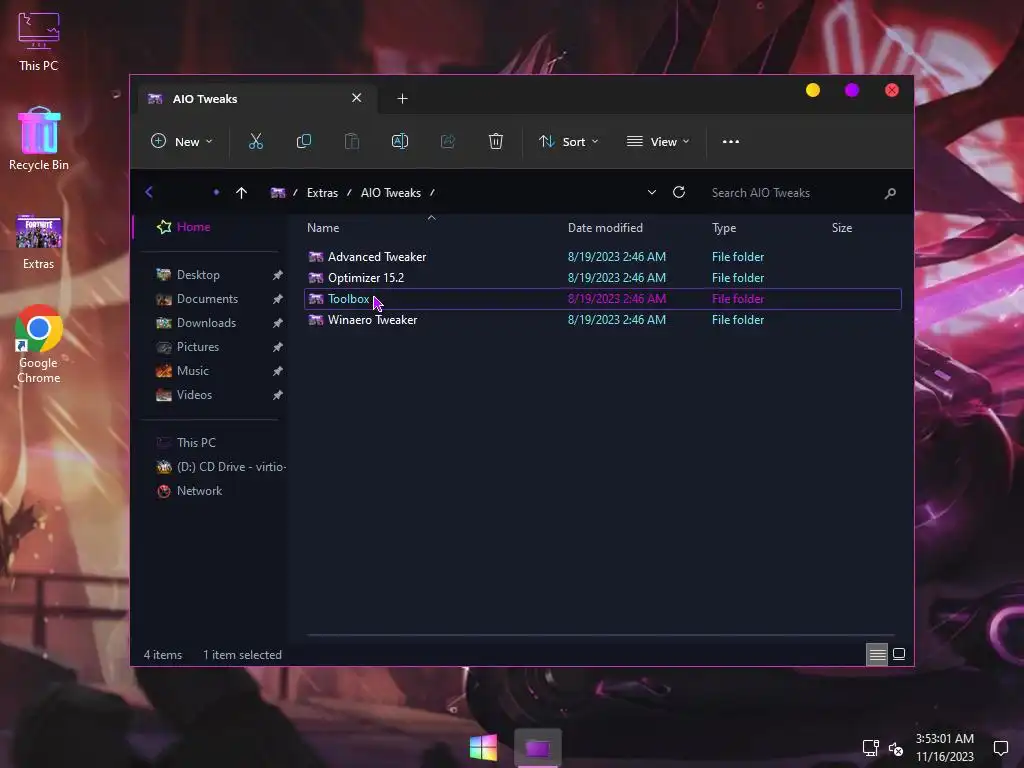Go back with the left arrow

pyautogui.click(x=149, y=192)
